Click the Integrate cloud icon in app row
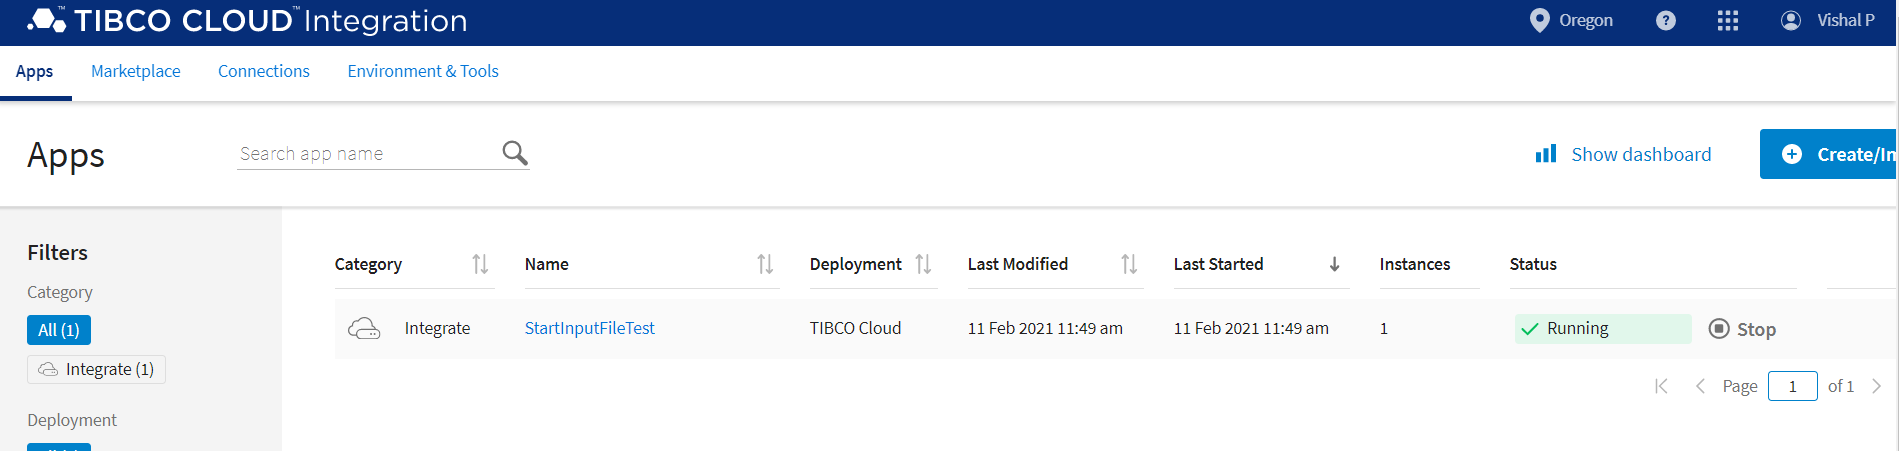1899x451 pixels. pyautogui.click(x=364, y=328)
